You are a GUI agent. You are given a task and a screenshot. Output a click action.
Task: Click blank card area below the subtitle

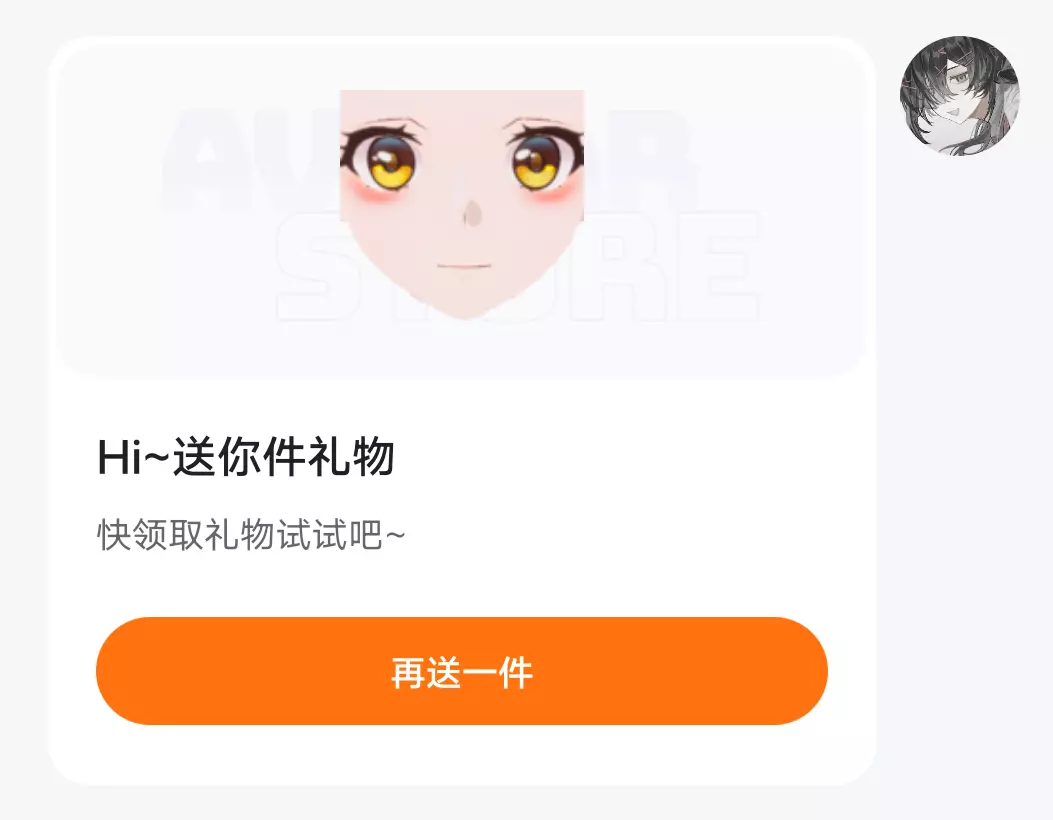point(462,584)
